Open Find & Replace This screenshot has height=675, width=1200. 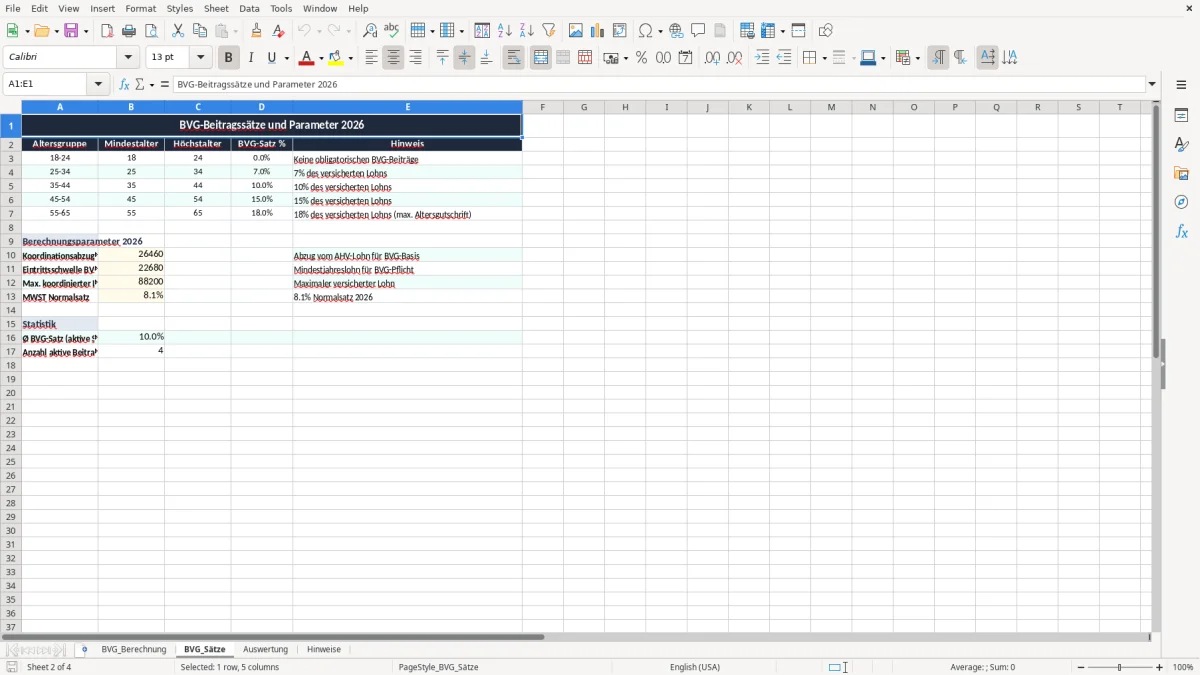pos(370,31)
